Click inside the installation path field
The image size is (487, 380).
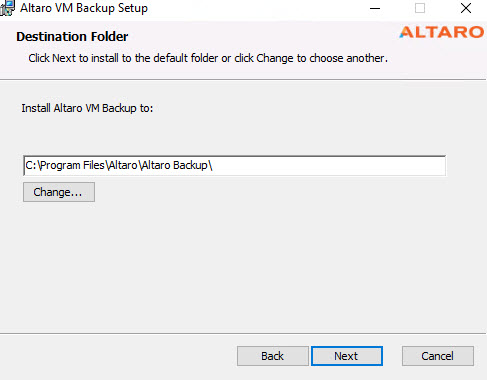click(x=234, y=165)
